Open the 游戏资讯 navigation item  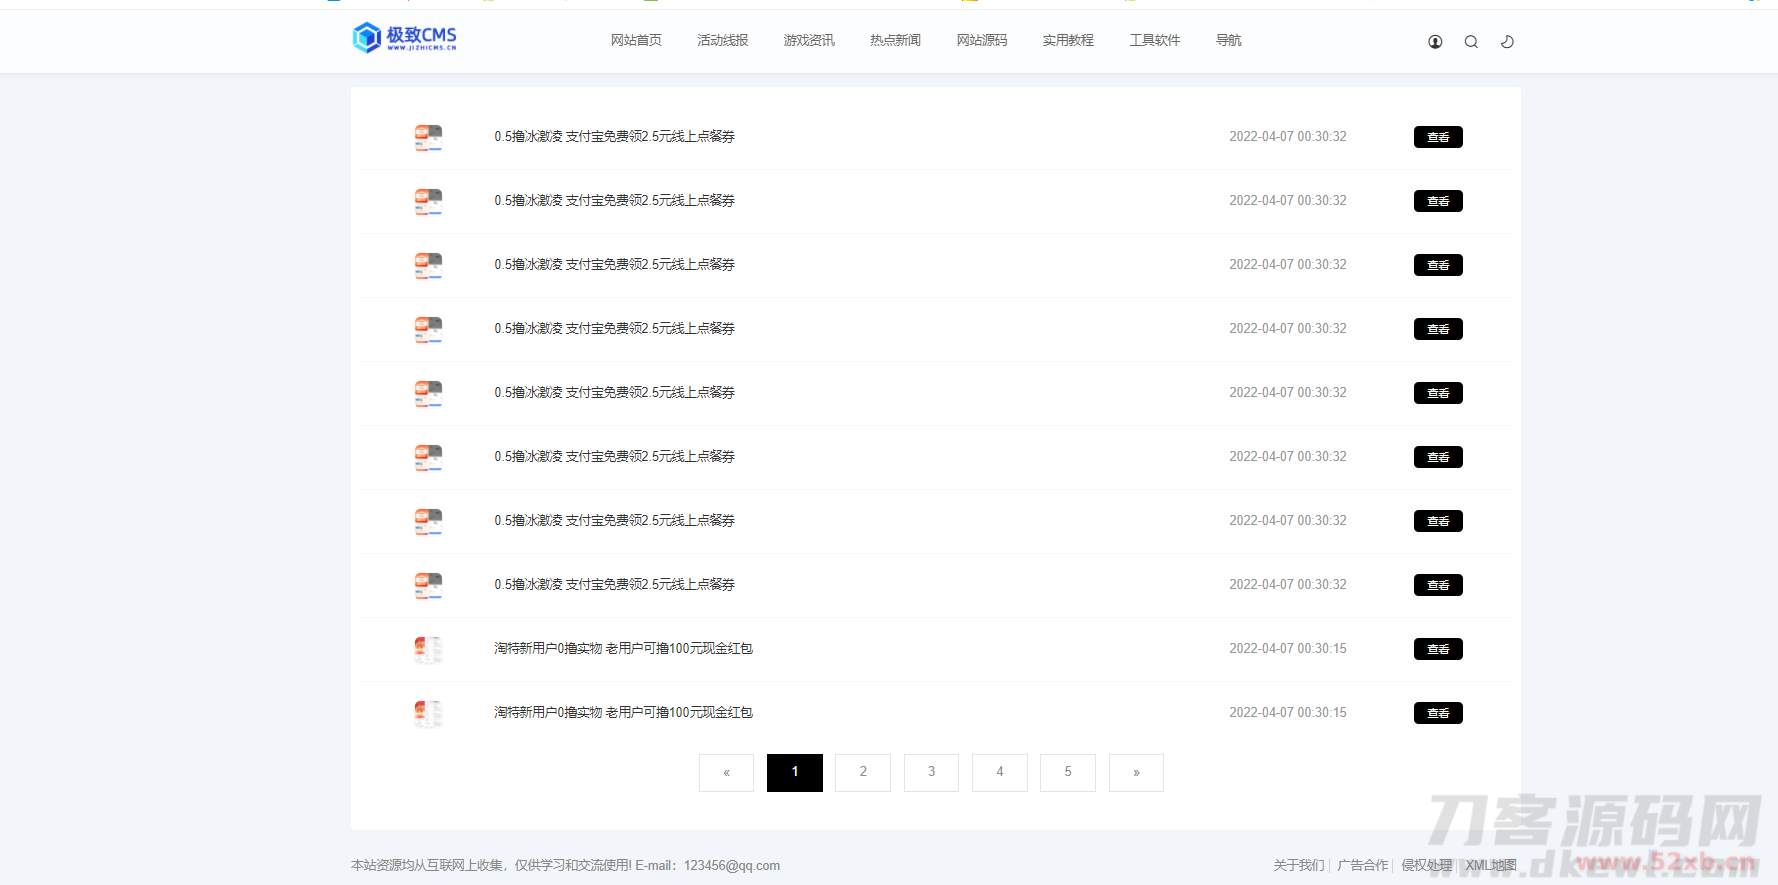click(x=809, y=41)
